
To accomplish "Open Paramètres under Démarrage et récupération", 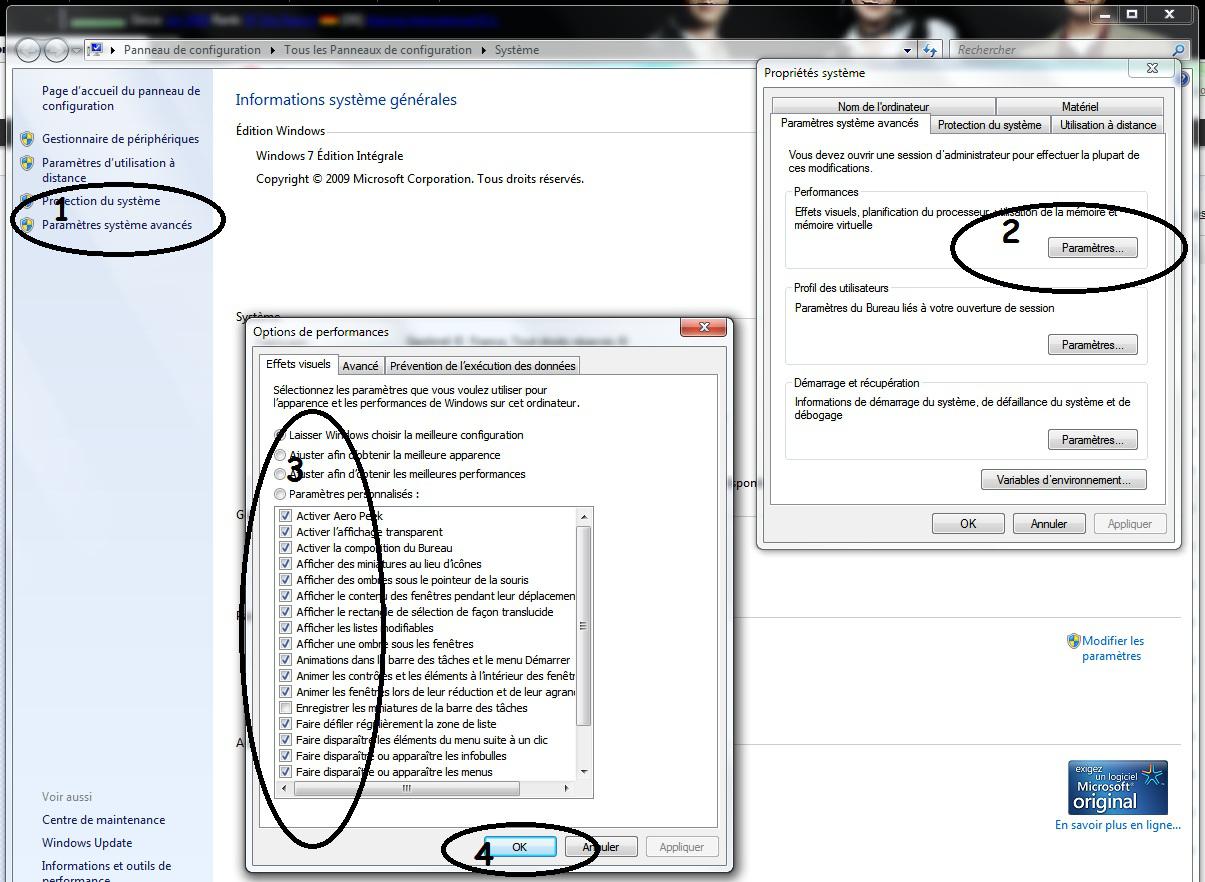I will tap(1093, 440).
